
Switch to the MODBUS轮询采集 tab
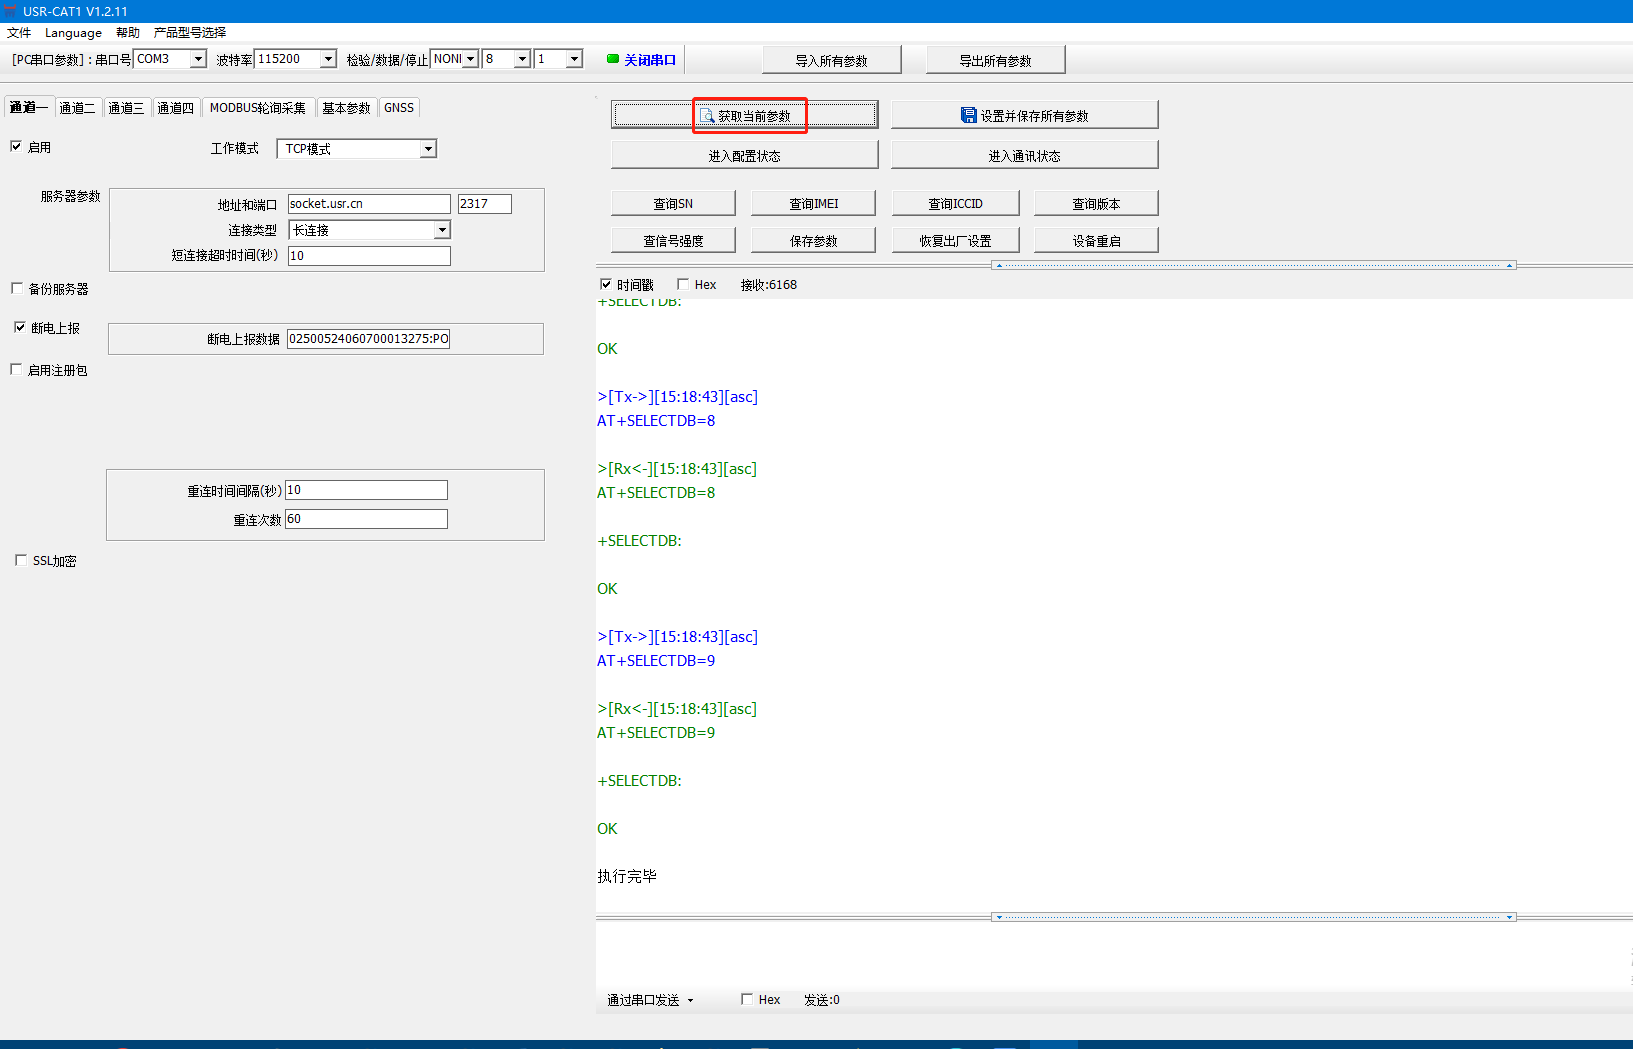[x=257, y=108]
